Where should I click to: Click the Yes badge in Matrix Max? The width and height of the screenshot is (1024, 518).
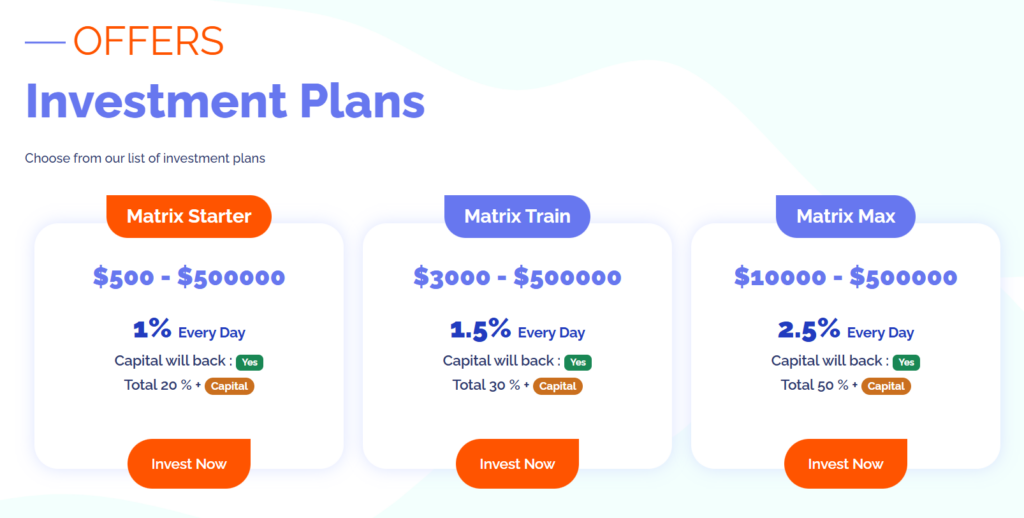pyautogui.click(x=906, y=362)
